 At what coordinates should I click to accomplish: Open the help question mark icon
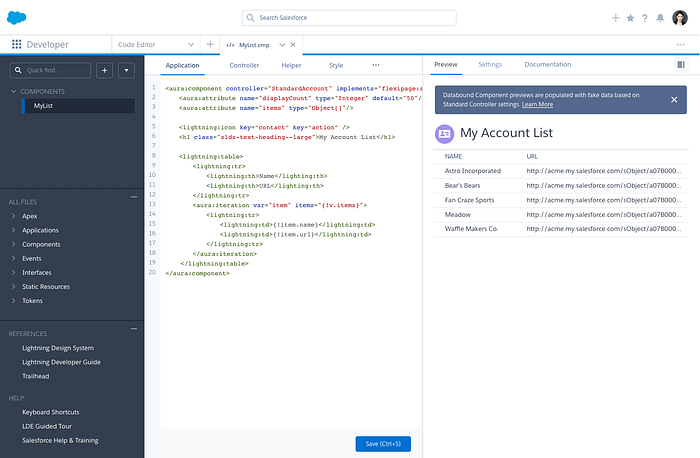click(x=645, y=18)
